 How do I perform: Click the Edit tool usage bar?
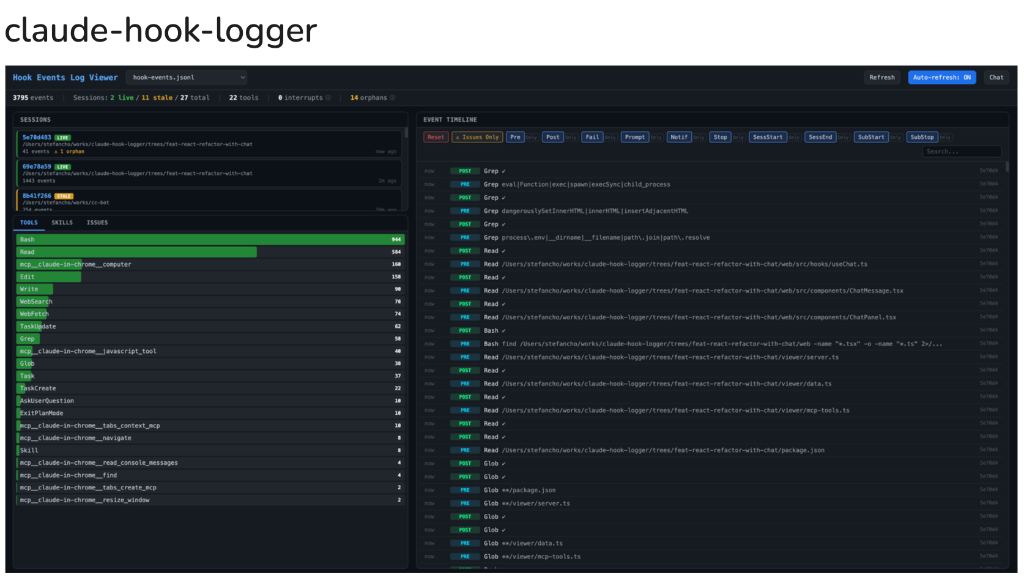pos(48,277)
